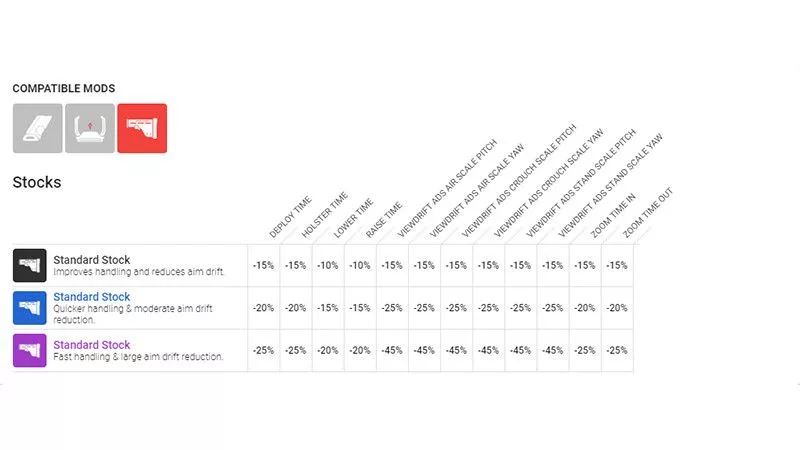800x450 pixels.
Task: Click the Stocks section heading
Action: click(37, 183)
